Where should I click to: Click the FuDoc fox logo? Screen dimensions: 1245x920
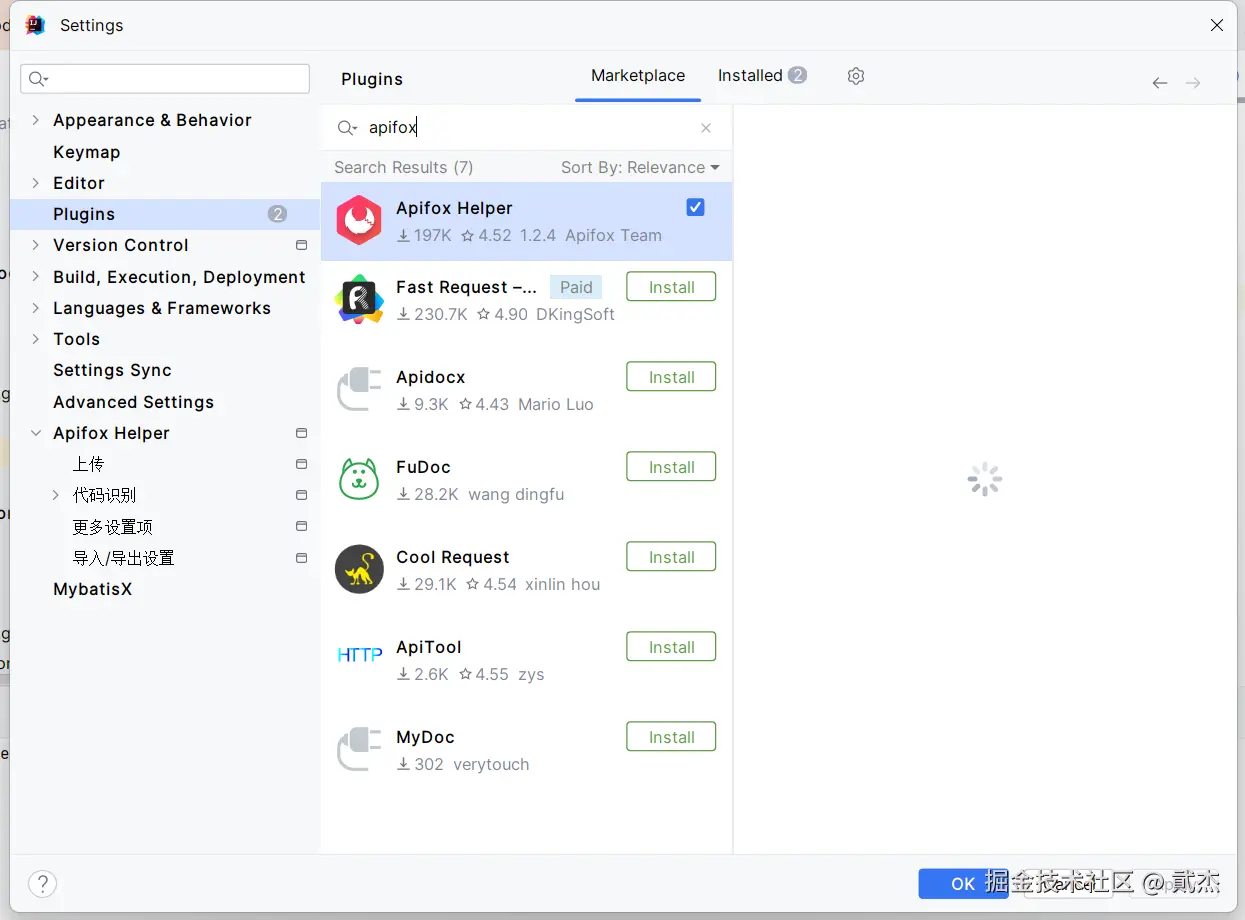(x=359, y=479)
